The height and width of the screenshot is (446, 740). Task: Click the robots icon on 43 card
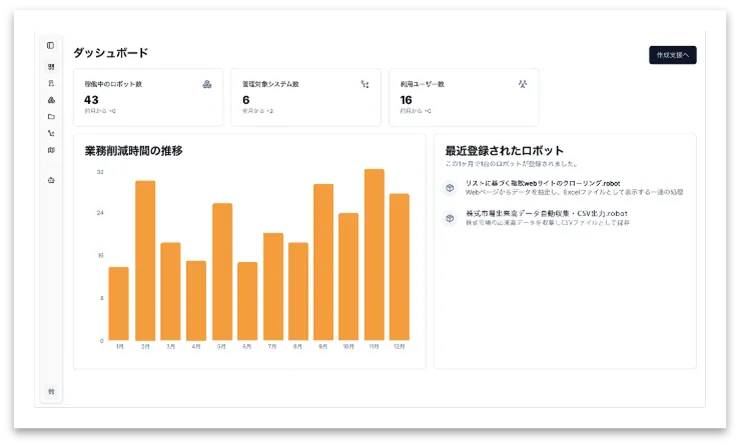click(x=207, y=85)
